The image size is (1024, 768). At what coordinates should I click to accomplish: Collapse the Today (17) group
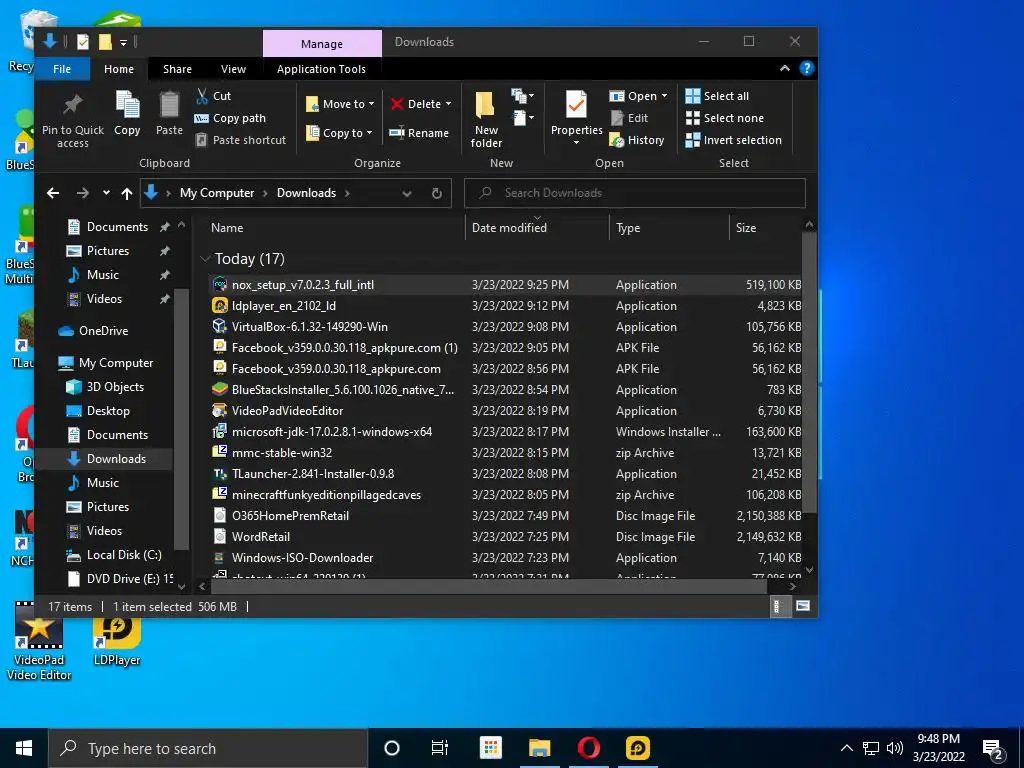tap(204, 259)
